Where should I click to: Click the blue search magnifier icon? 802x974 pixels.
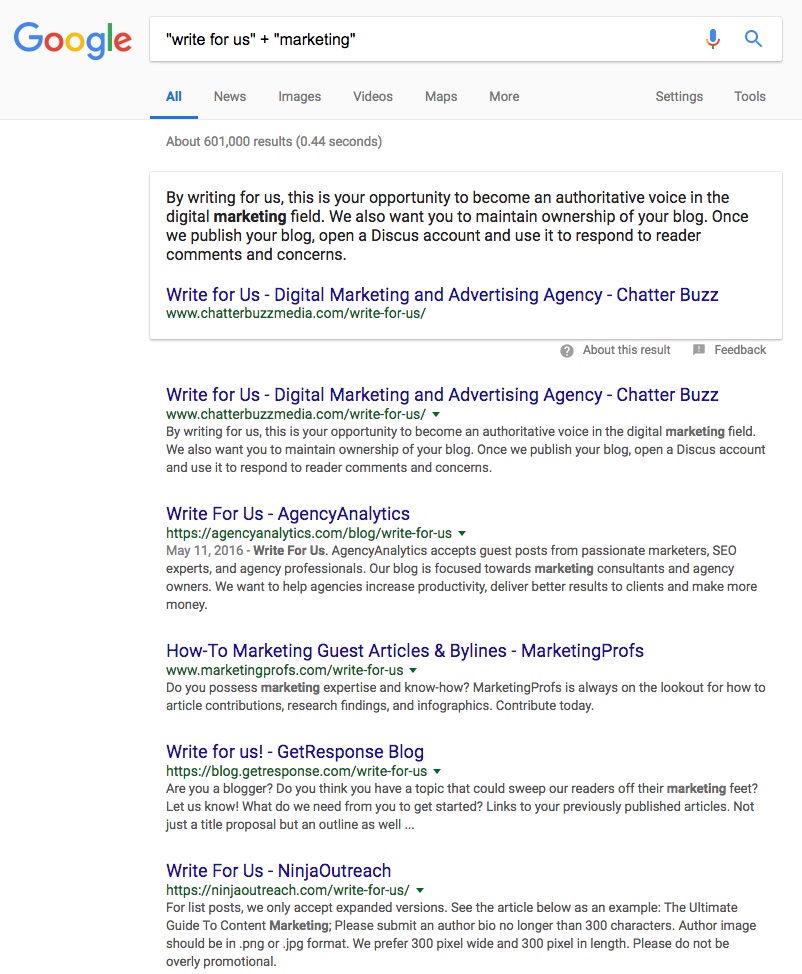753,39
